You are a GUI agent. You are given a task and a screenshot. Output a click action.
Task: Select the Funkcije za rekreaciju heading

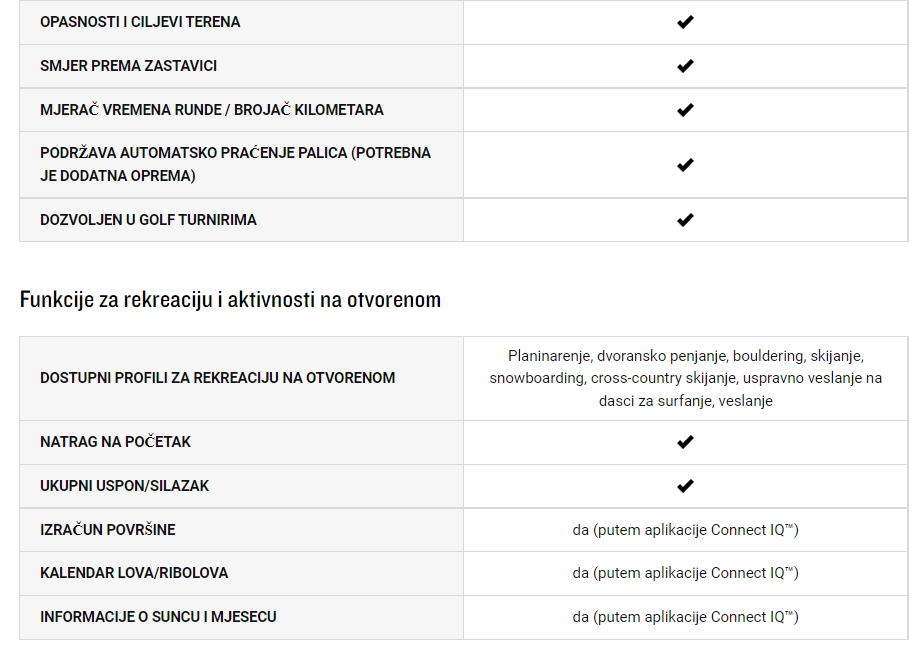tap(230, 300)
